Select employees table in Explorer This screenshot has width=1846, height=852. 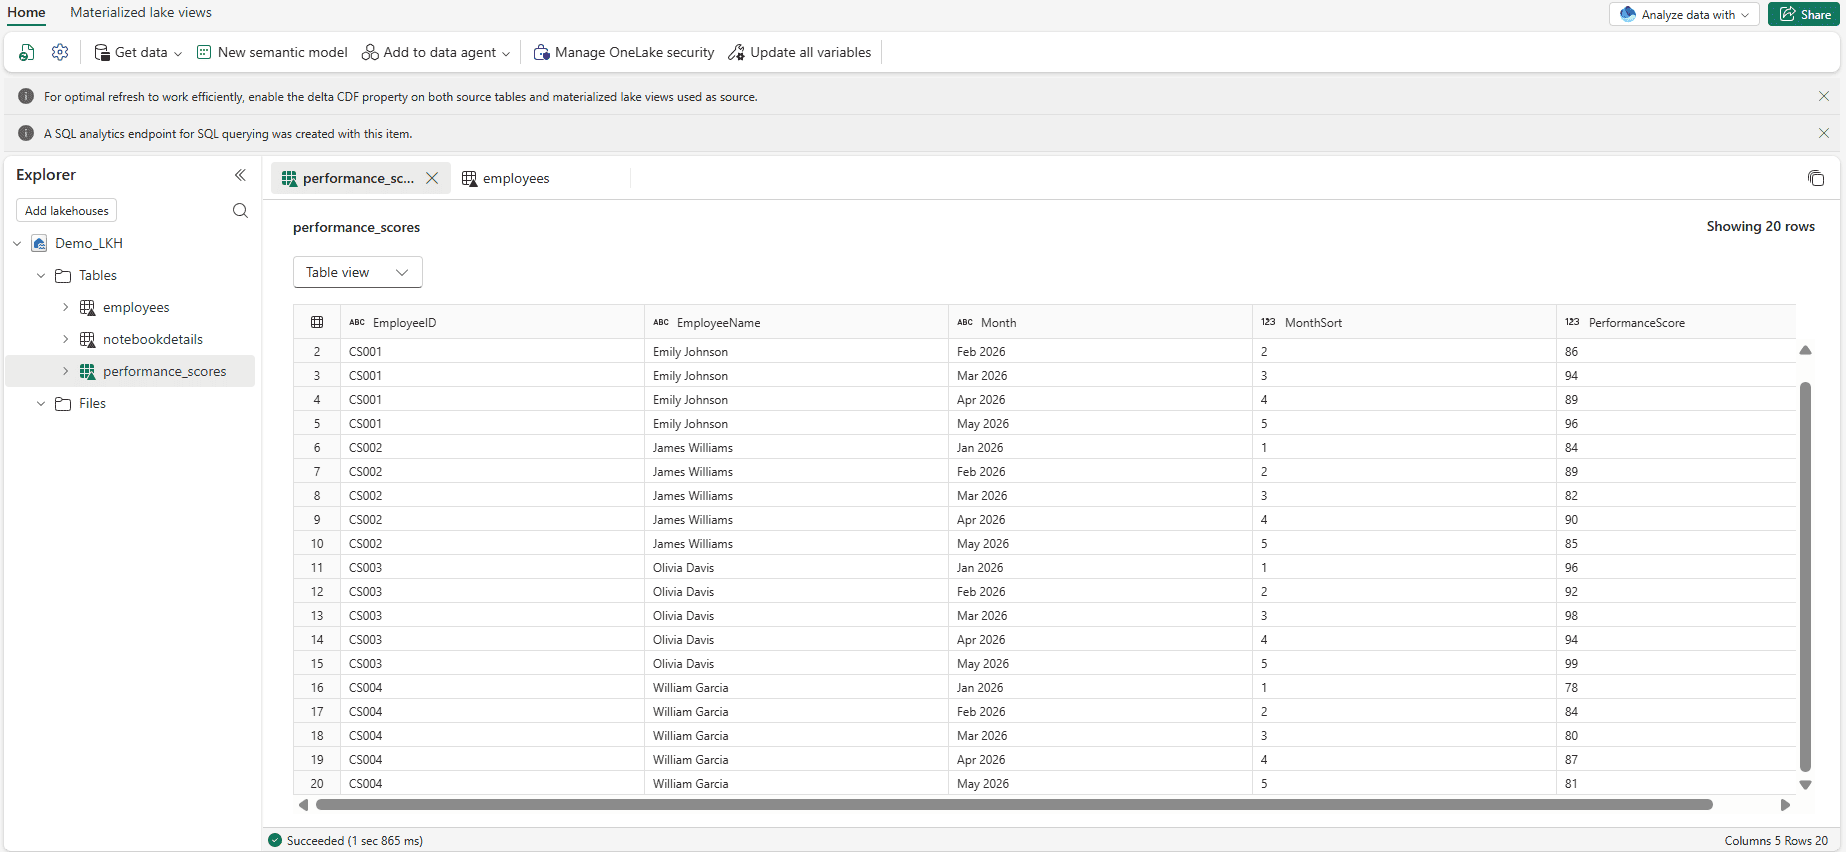pyautogui.click(x=136, y=307)
